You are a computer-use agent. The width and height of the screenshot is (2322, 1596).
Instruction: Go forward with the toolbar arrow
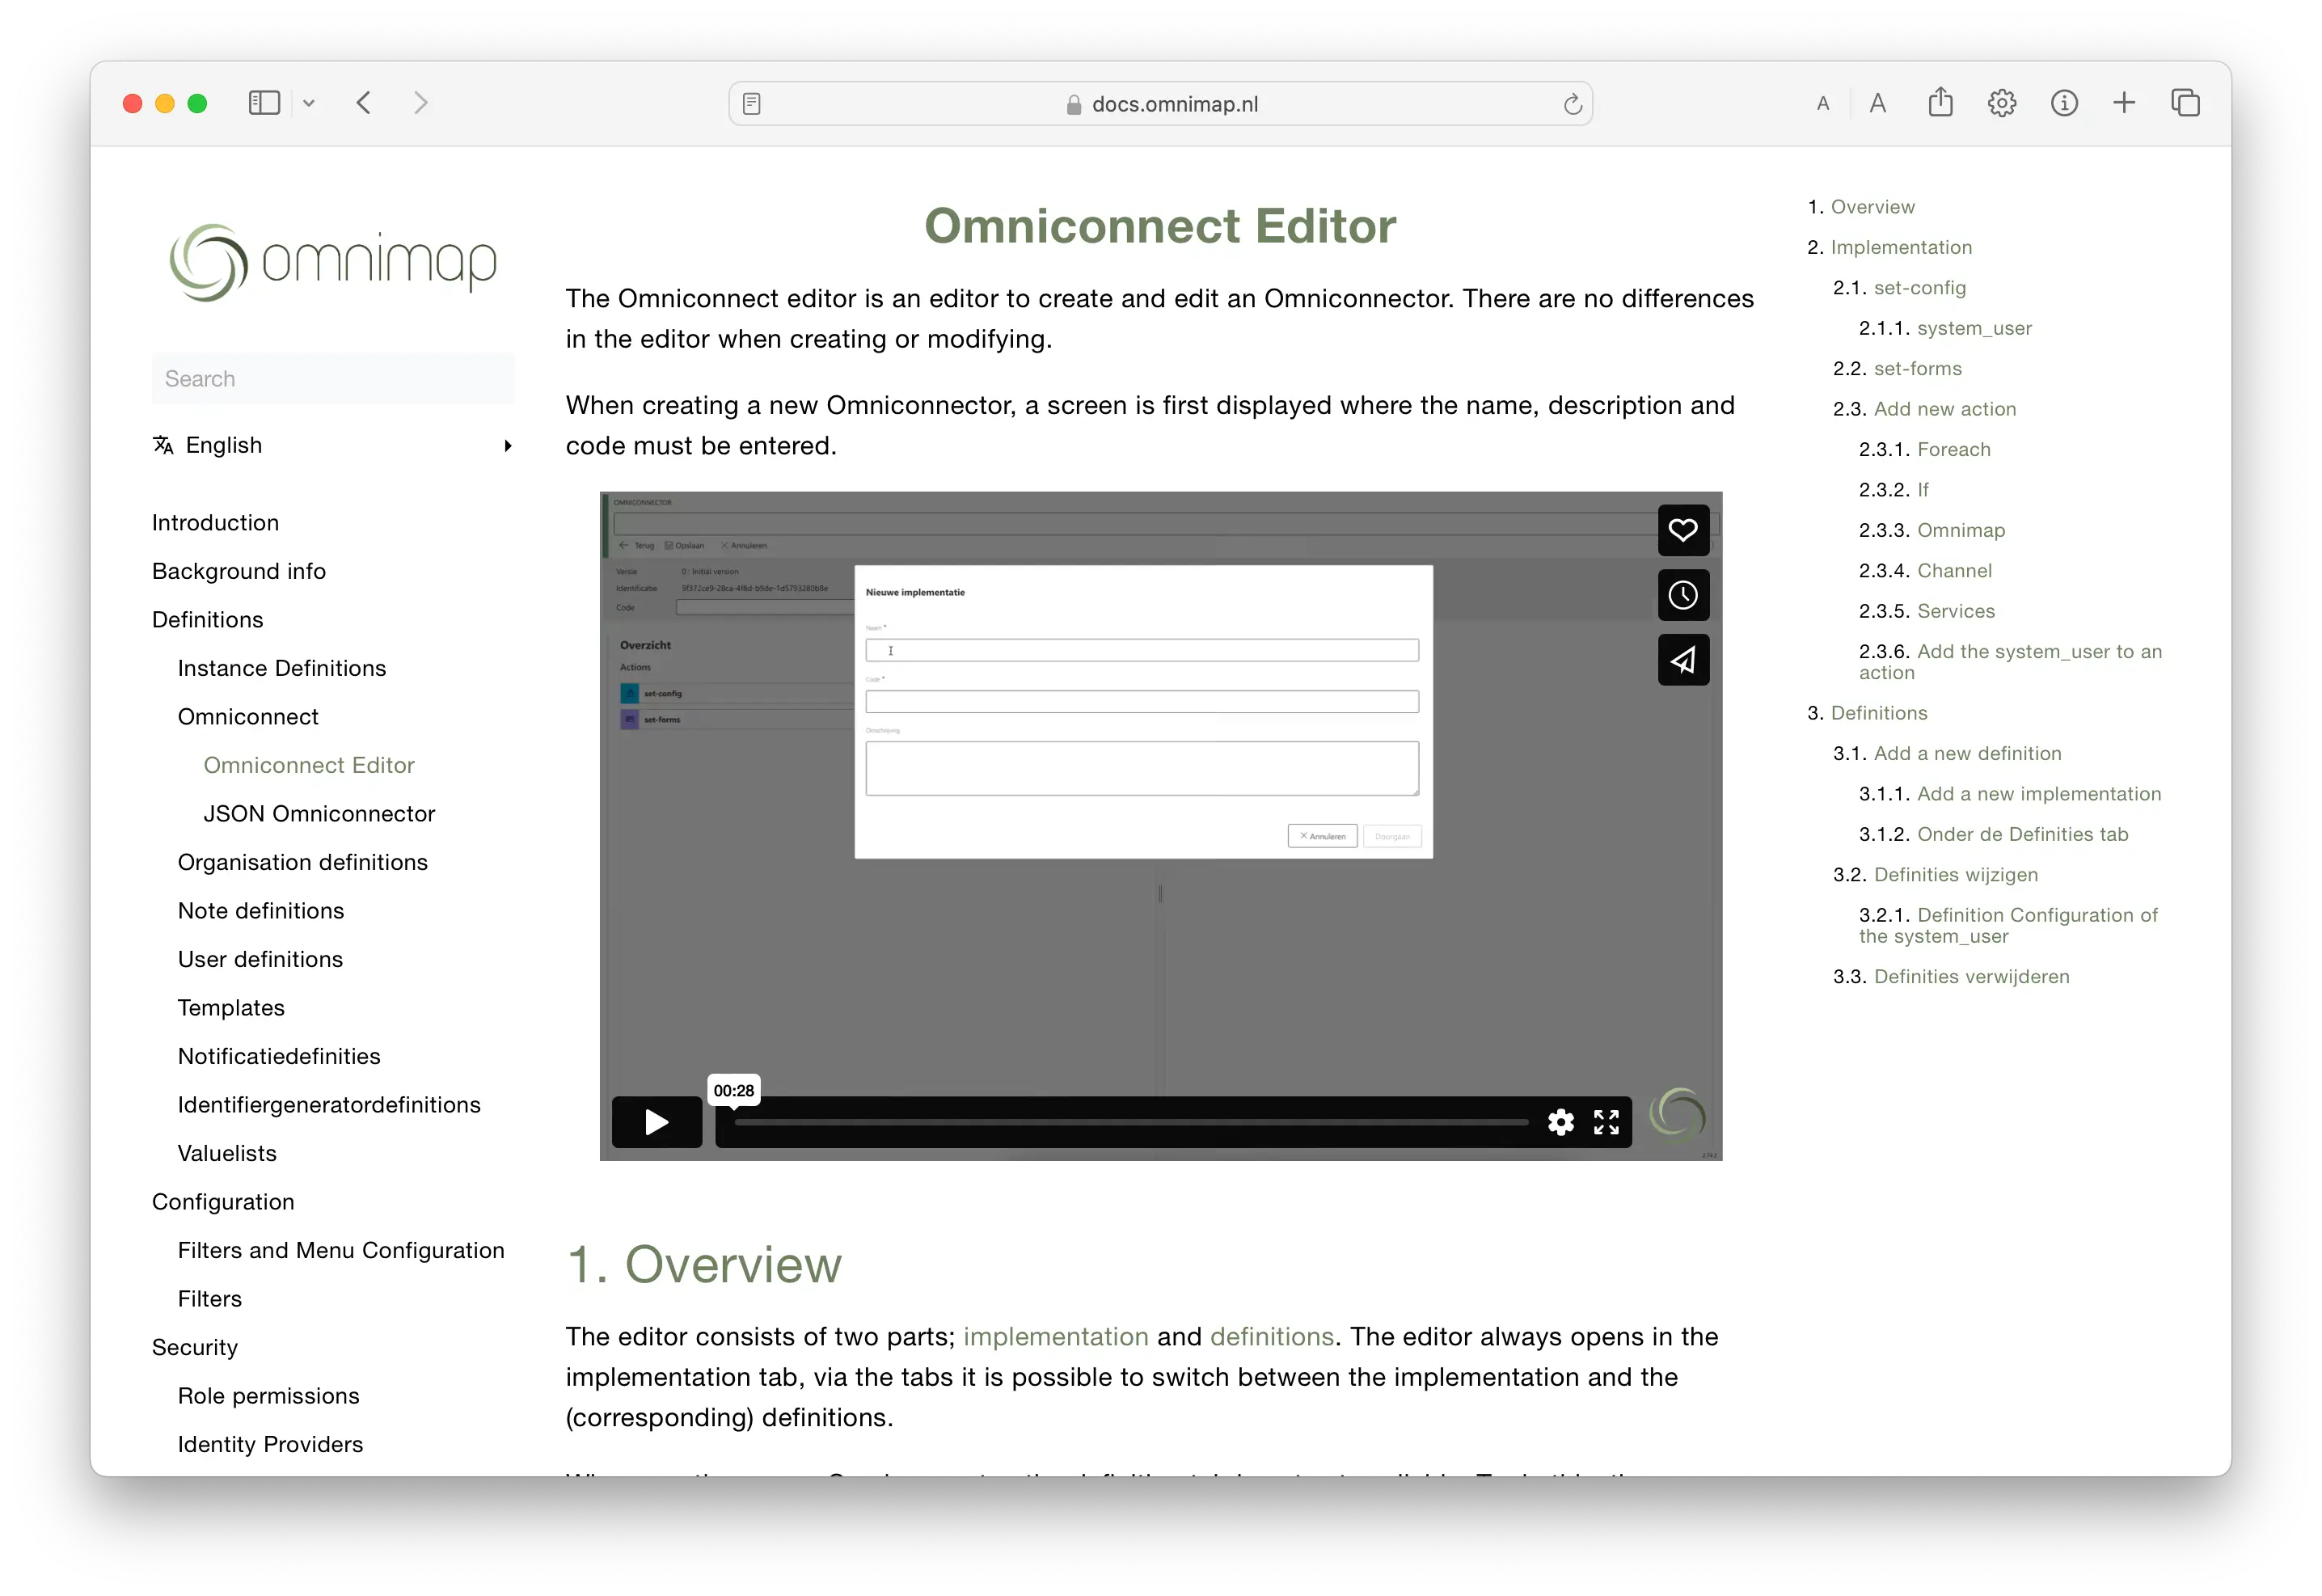(x=421, y=103)
